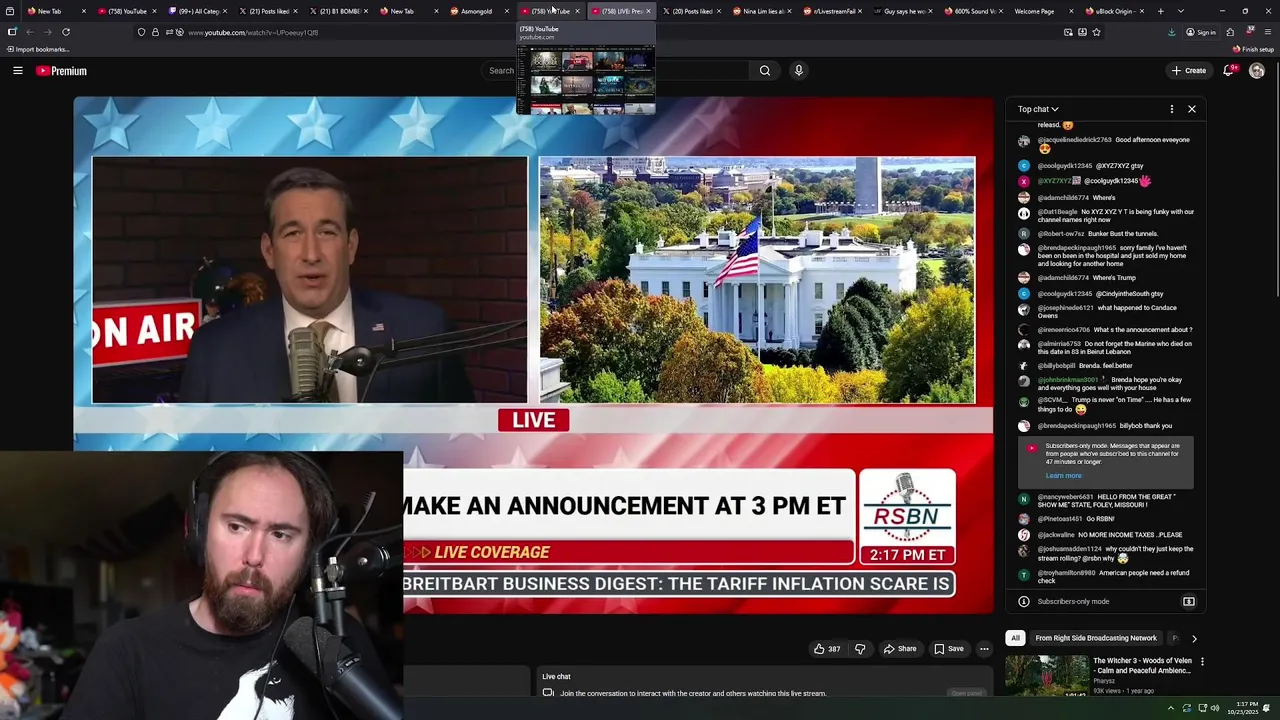
Task: Switch to the uBlock Origin tab
Action: tap(1116, 11)
